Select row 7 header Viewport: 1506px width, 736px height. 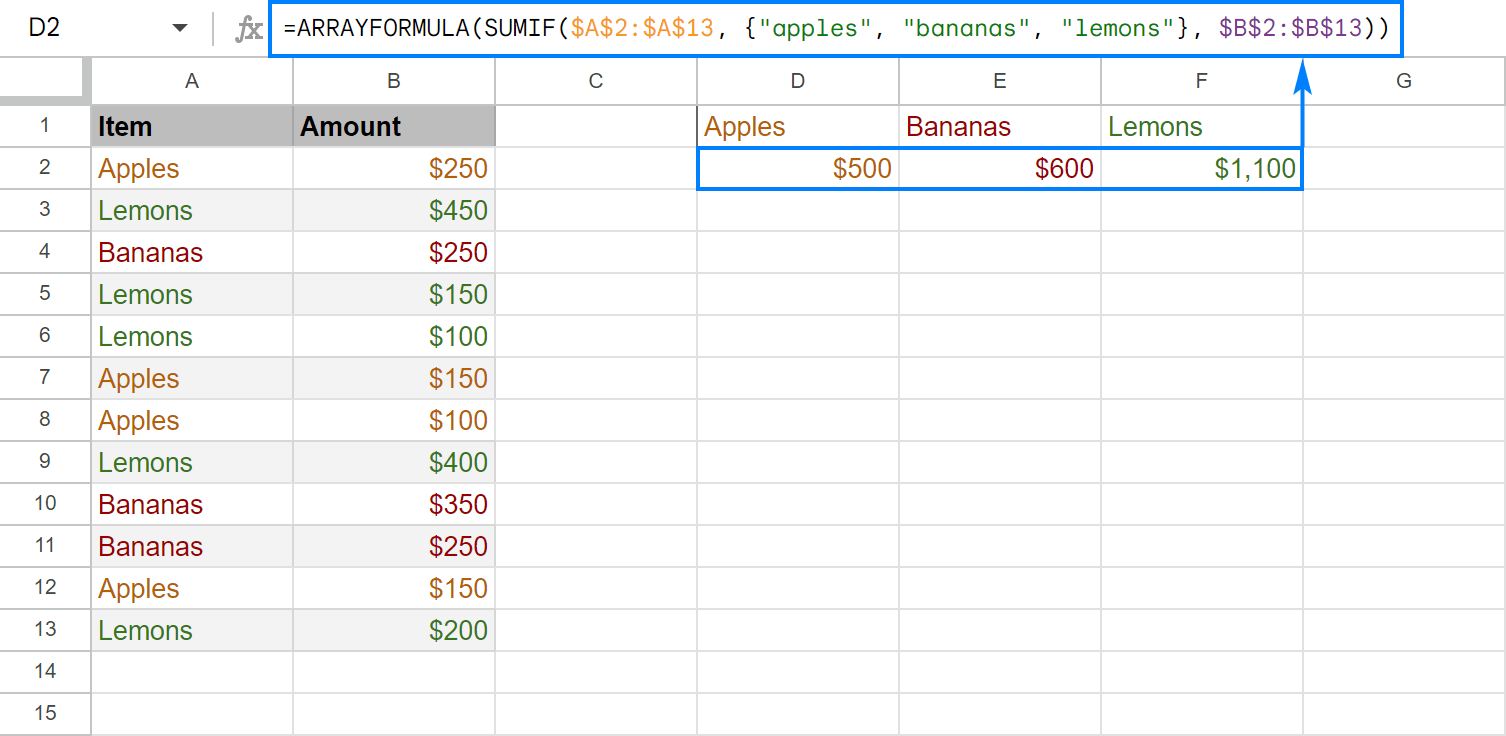point(45,378)
